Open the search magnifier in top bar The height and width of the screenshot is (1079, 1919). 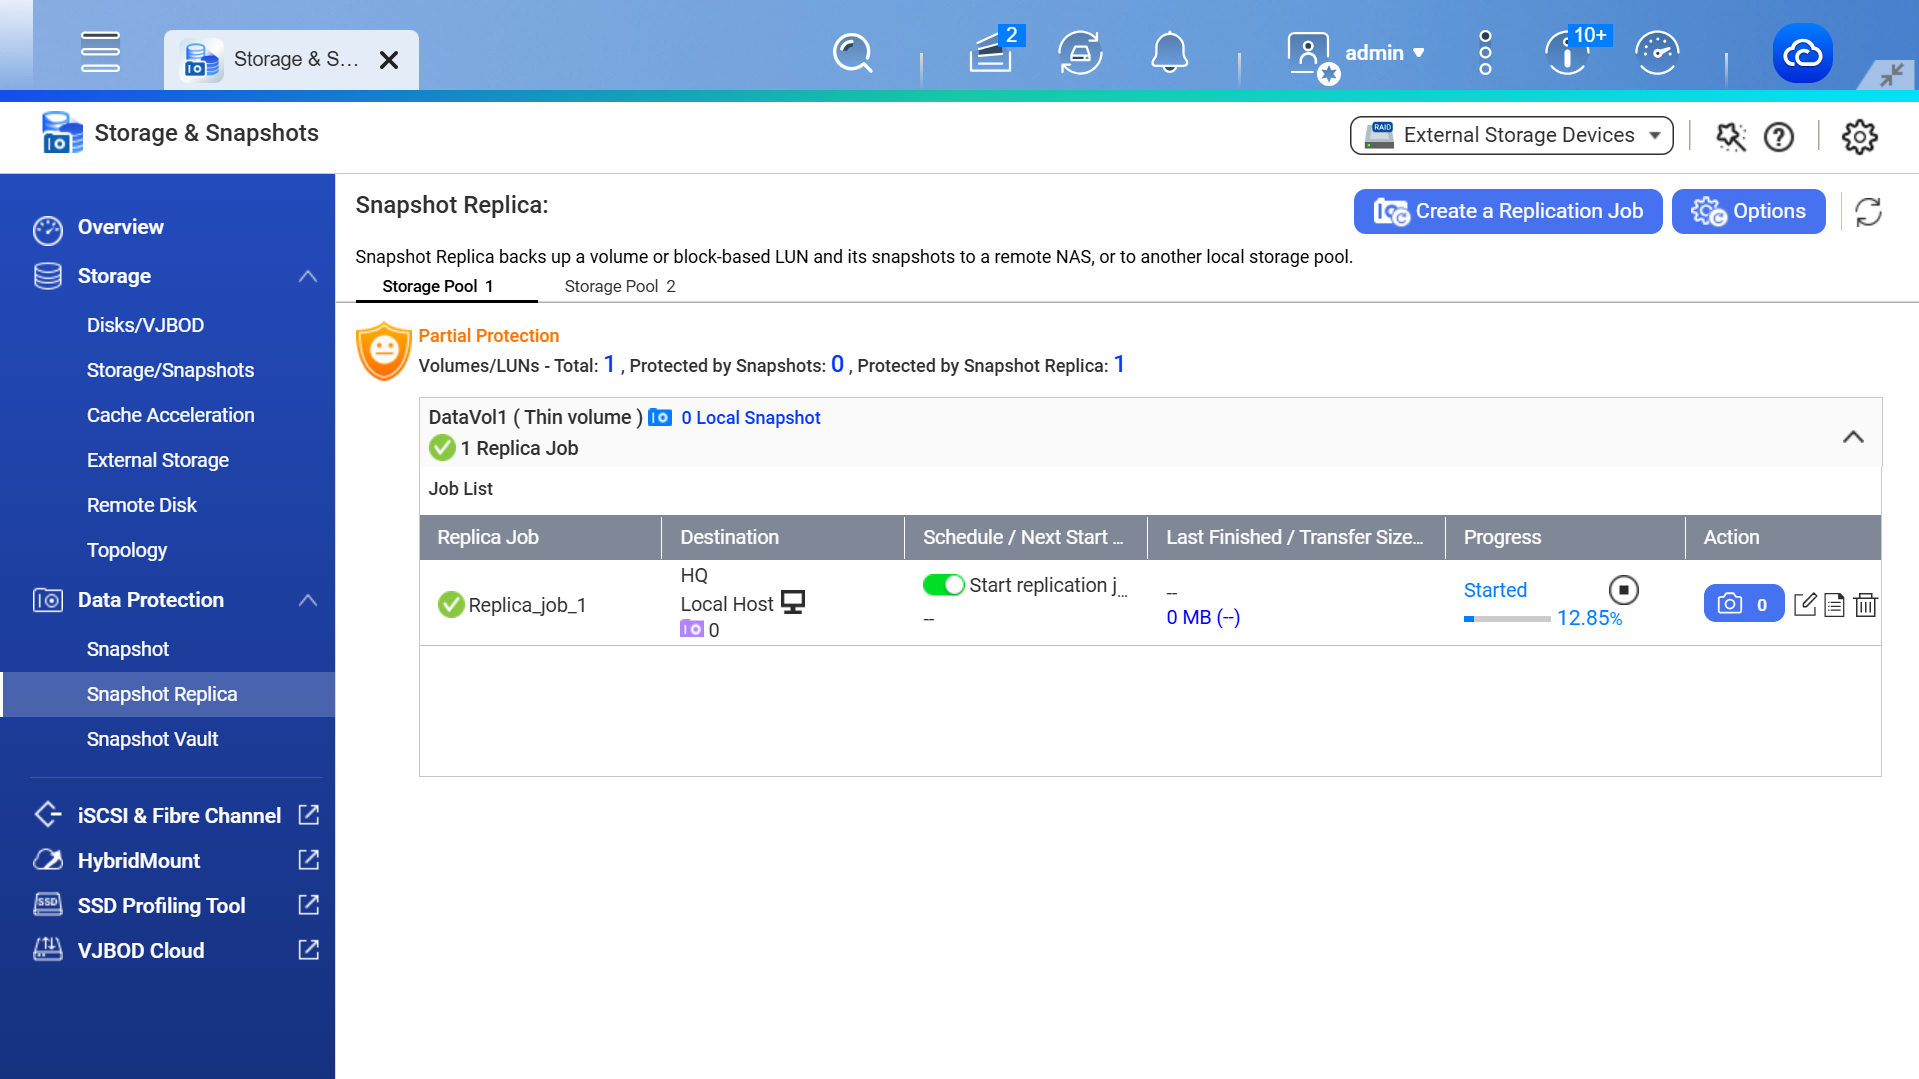click(x=852, y=53)
